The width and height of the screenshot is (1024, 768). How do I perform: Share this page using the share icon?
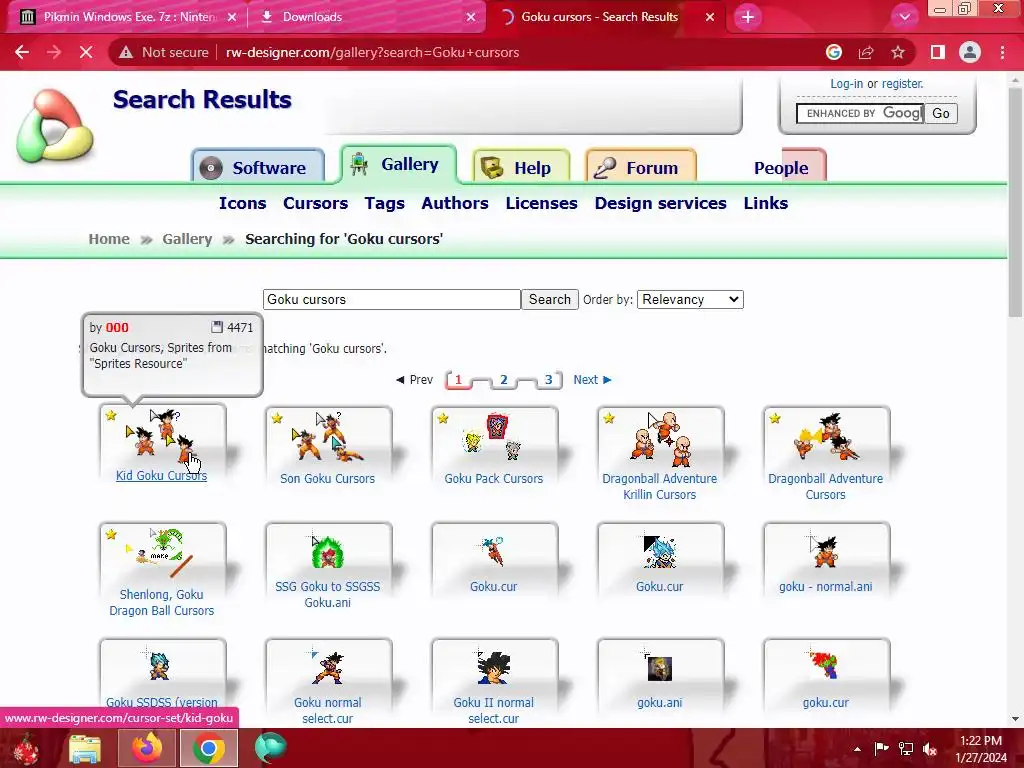tap(866, 52)
